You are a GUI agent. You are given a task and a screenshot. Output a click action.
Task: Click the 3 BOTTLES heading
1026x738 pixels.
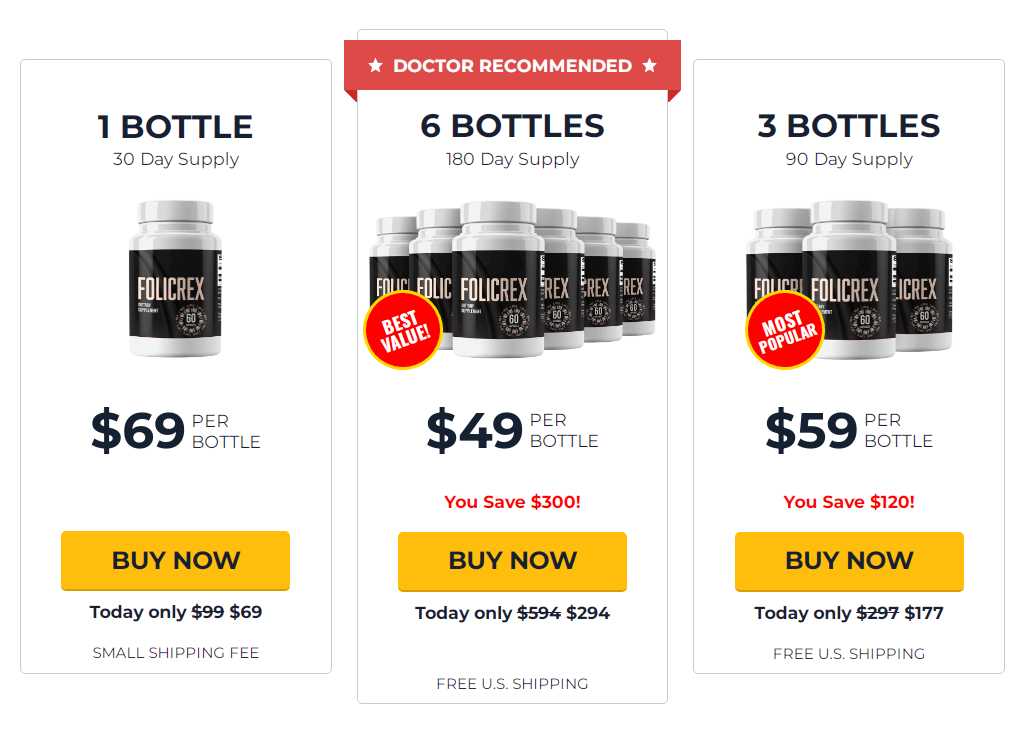(x=849, y=126)
